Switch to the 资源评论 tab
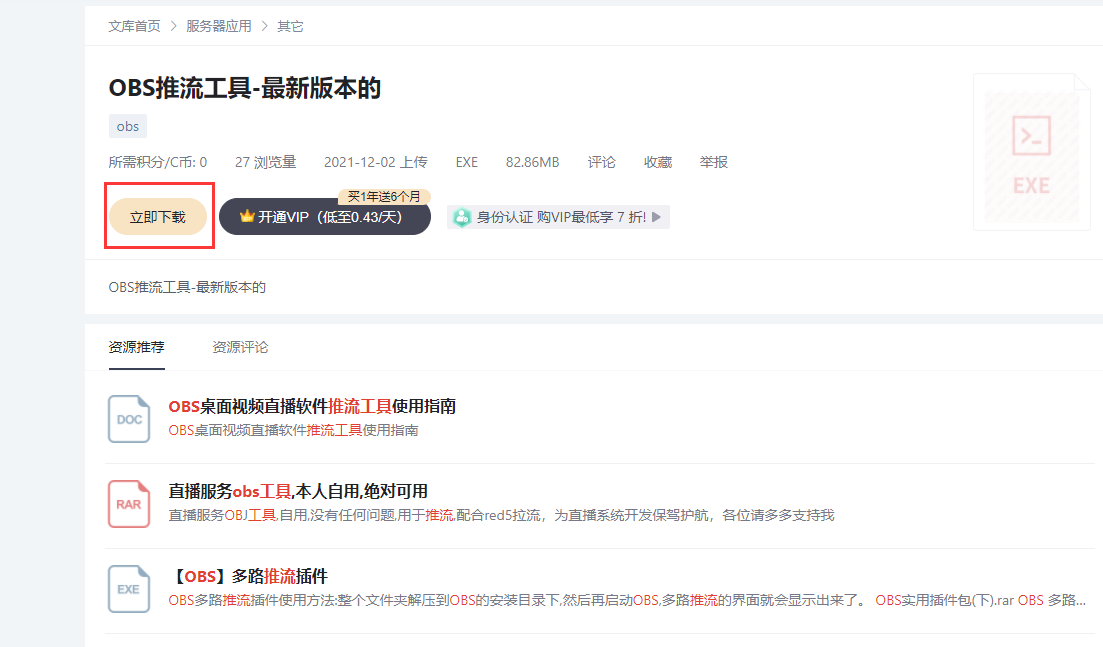The height and width of the screenshot is (647, 1103). click(240, 347)
